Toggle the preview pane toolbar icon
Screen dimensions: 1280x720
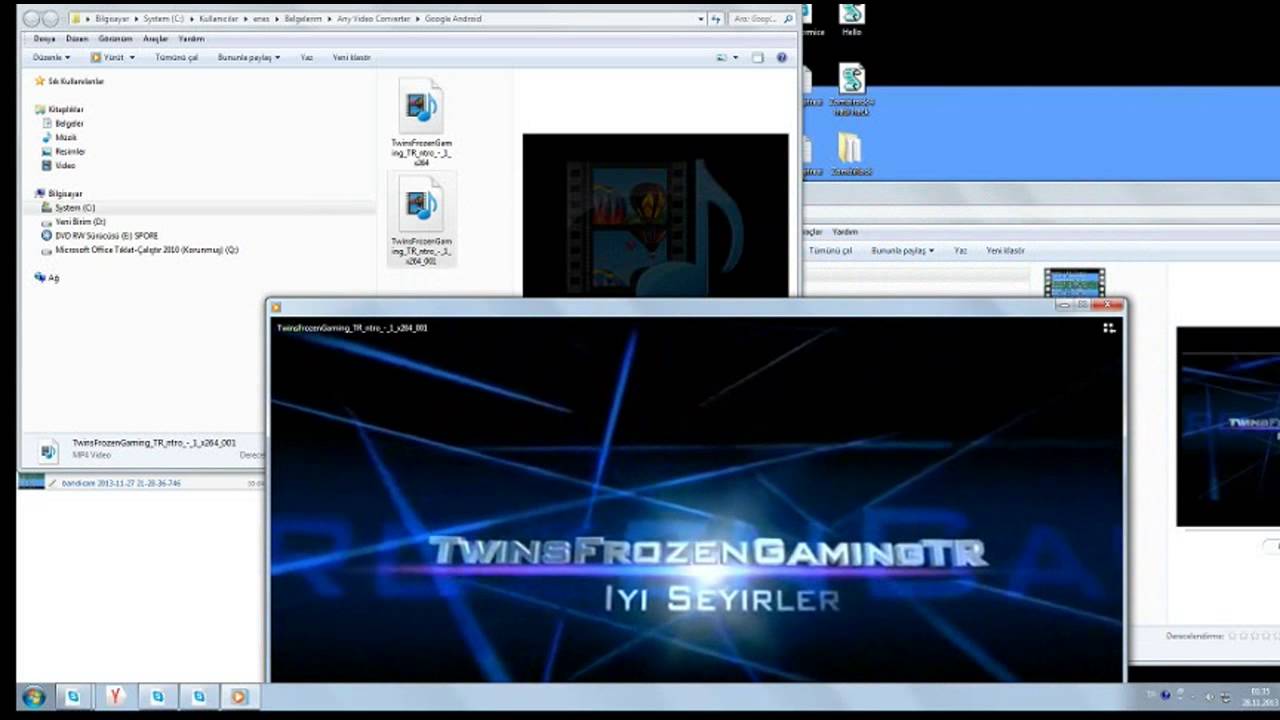[x=758, y=57]
